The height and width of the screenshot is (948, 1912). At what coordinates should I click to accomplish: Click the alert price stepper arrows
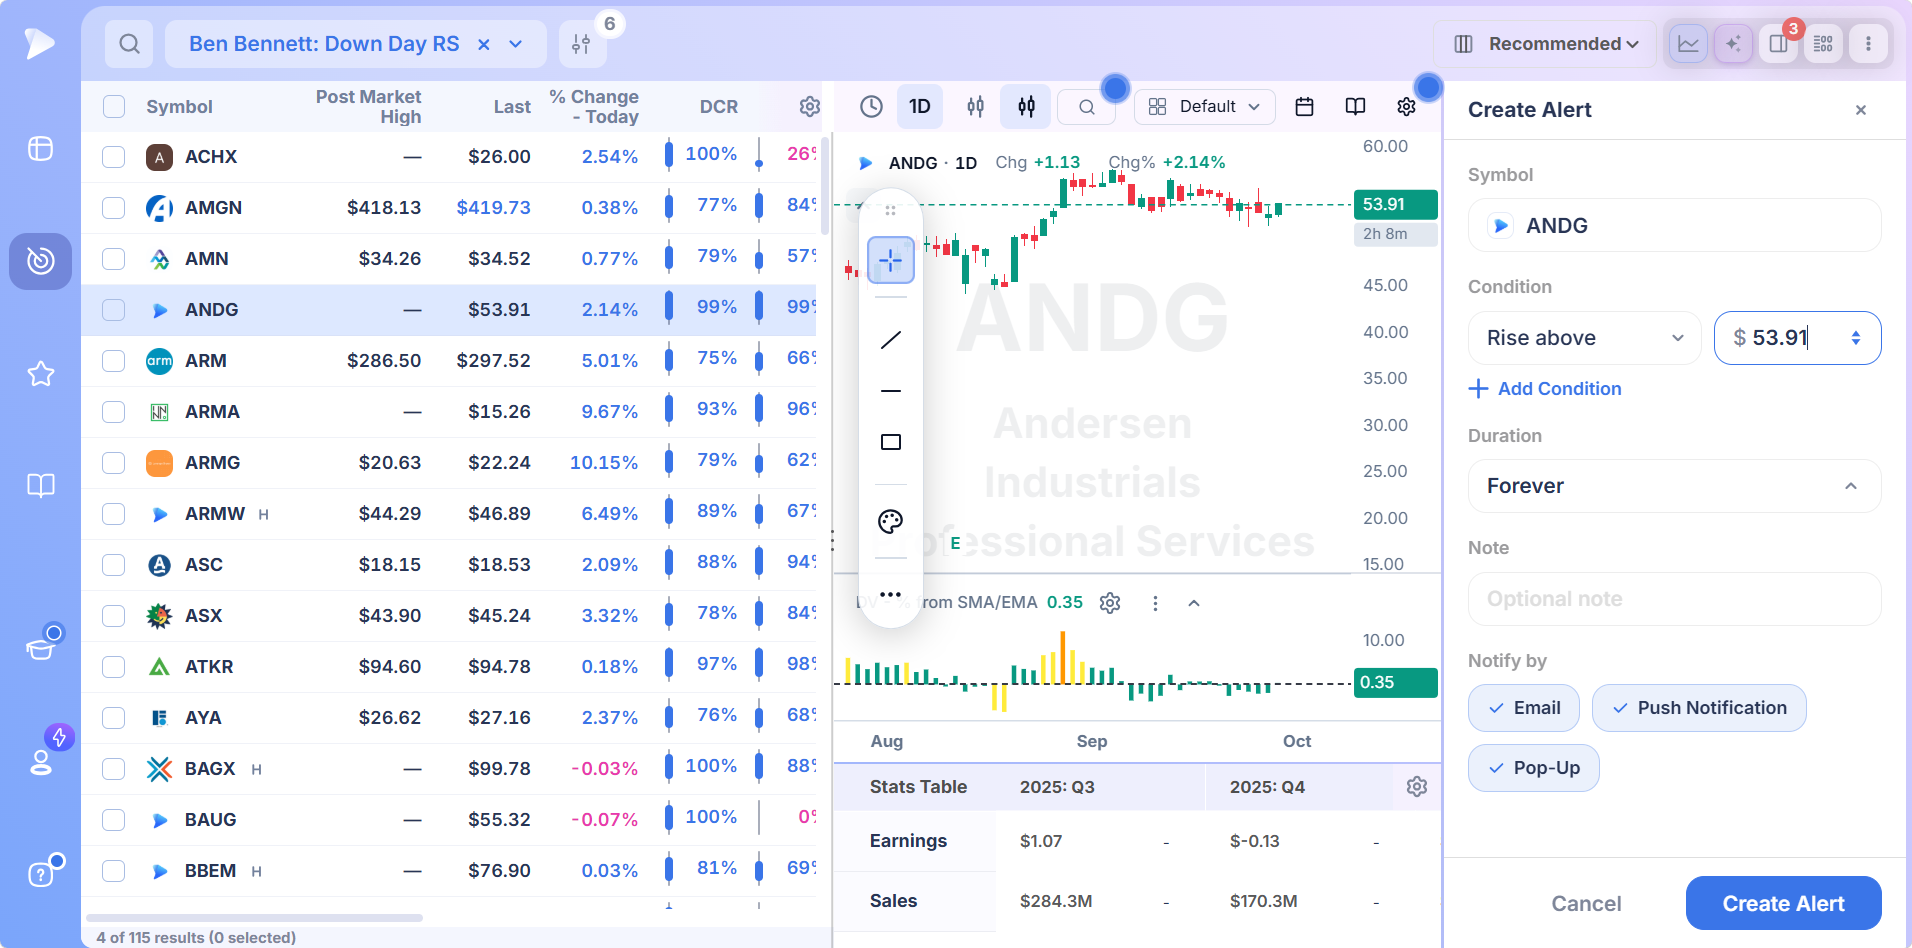(1856, 338)
